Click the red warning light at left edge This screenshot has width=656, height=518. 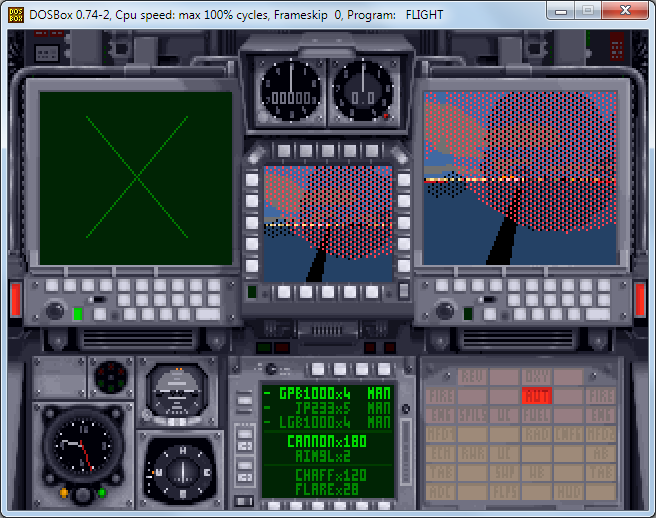tap(16, 299)
